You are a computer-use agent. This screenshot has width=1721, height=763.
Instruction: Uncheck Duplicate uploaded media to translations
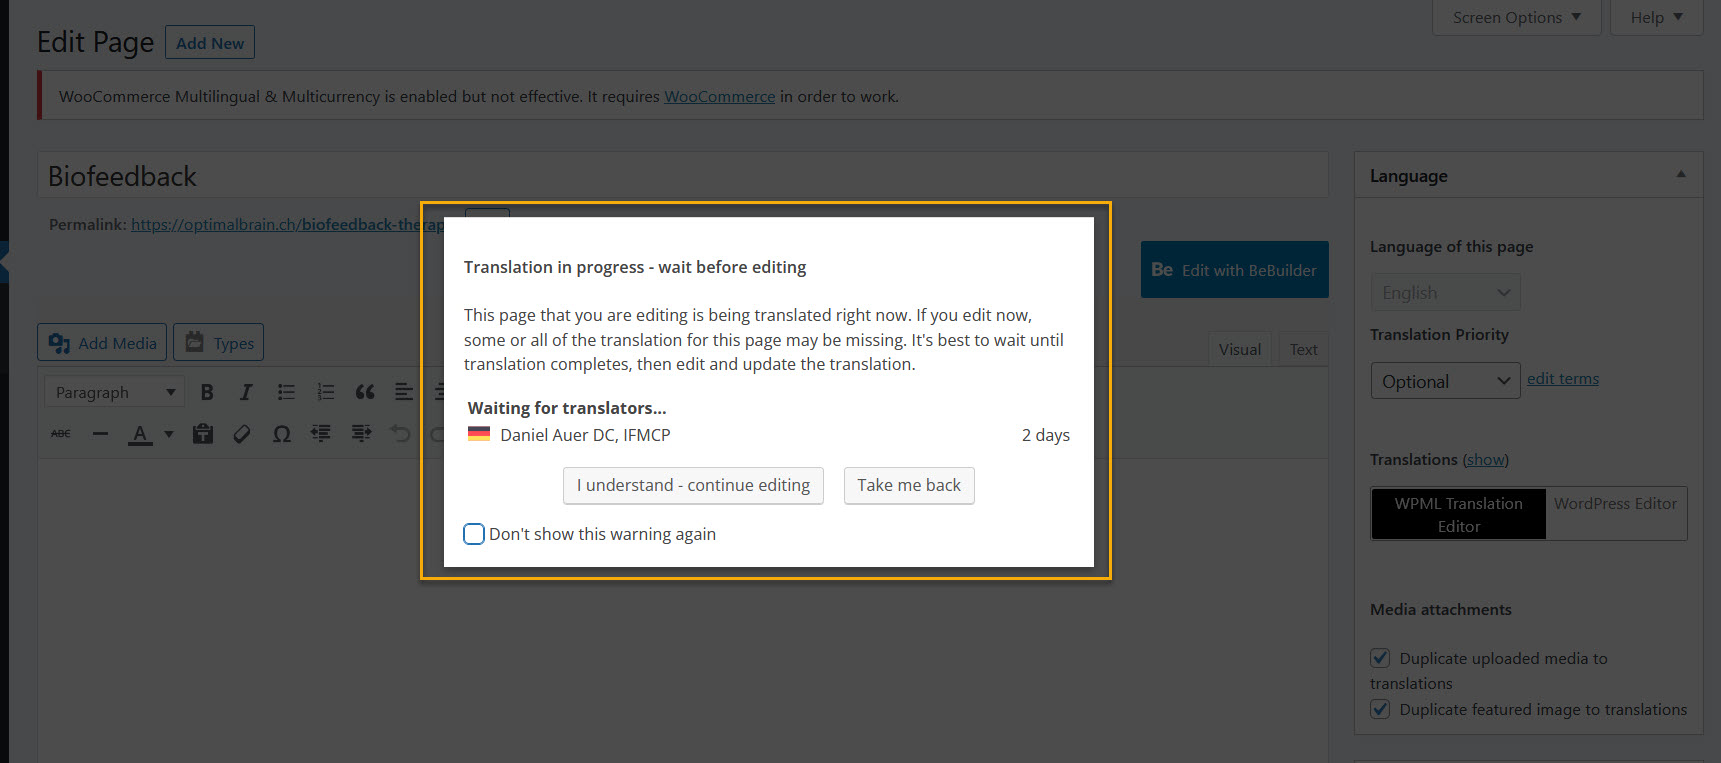coord(1380,658)
